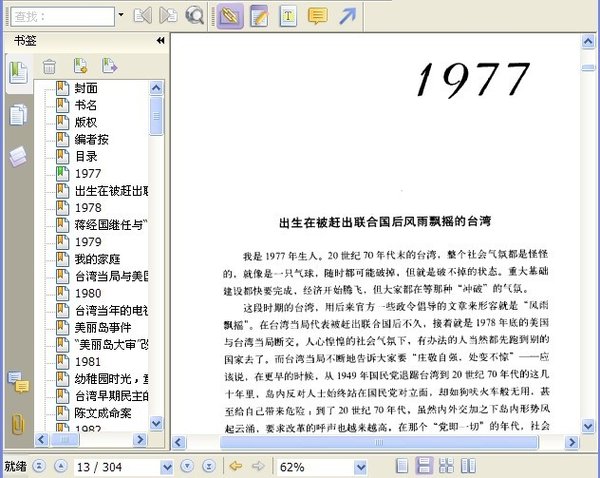Click the zoom level field showing 62%

(x=315, y=467)
